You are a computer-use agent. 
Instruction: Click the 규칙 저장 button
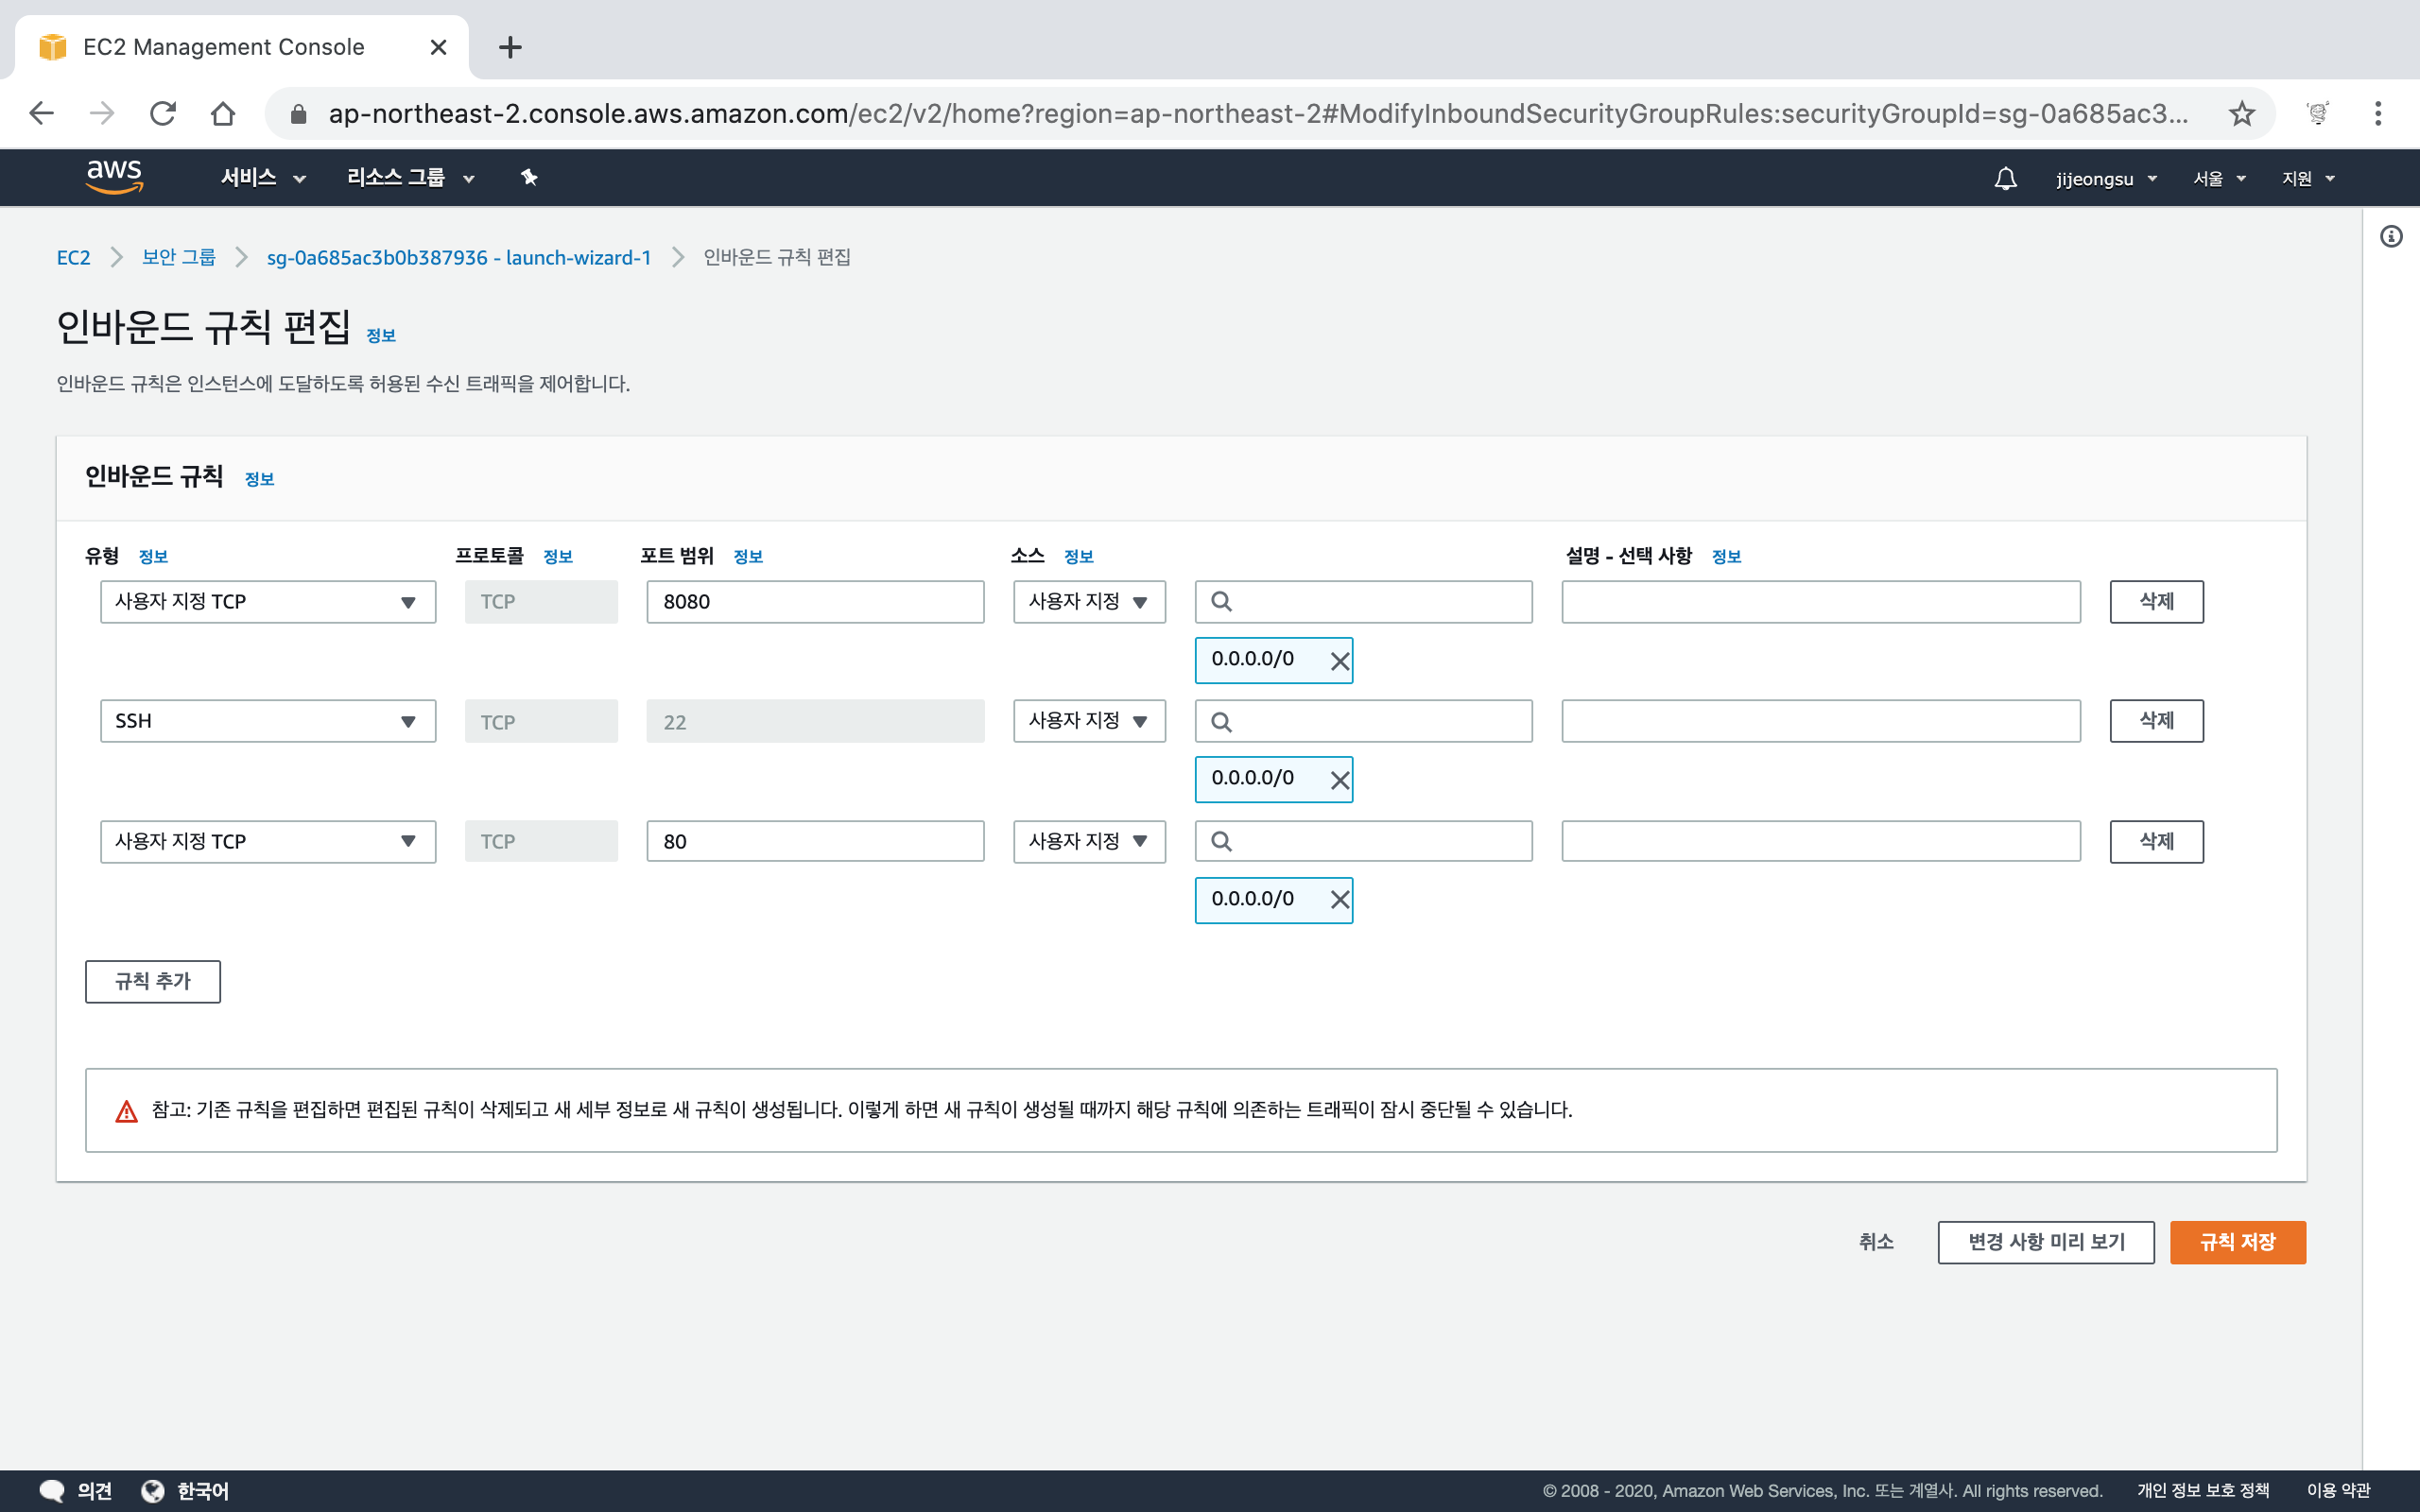tap(2237, 1242)
